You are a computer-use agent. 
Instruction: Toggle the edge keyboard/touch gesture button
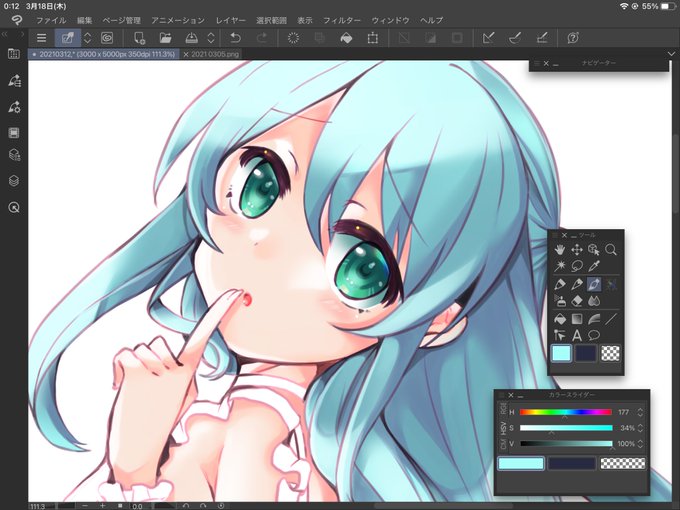point(68,38)
